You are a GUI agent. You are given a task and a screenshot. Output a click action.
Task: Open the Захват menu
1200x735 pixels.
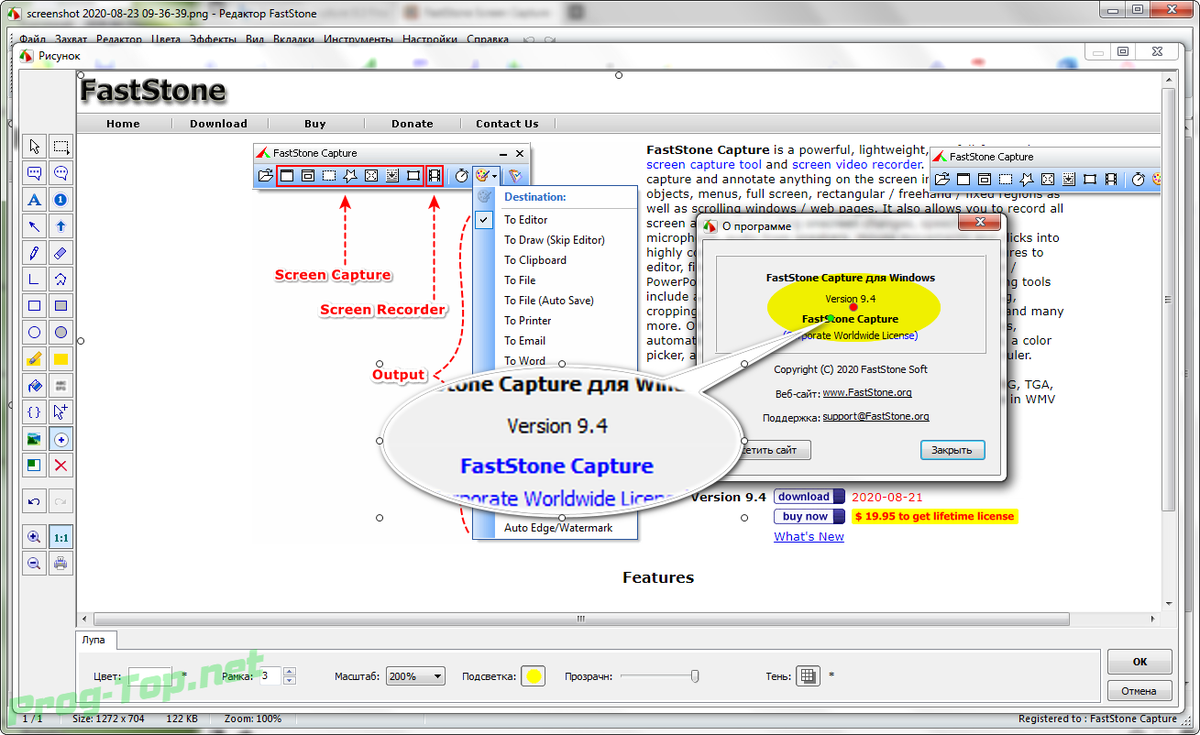coord(72,40)
